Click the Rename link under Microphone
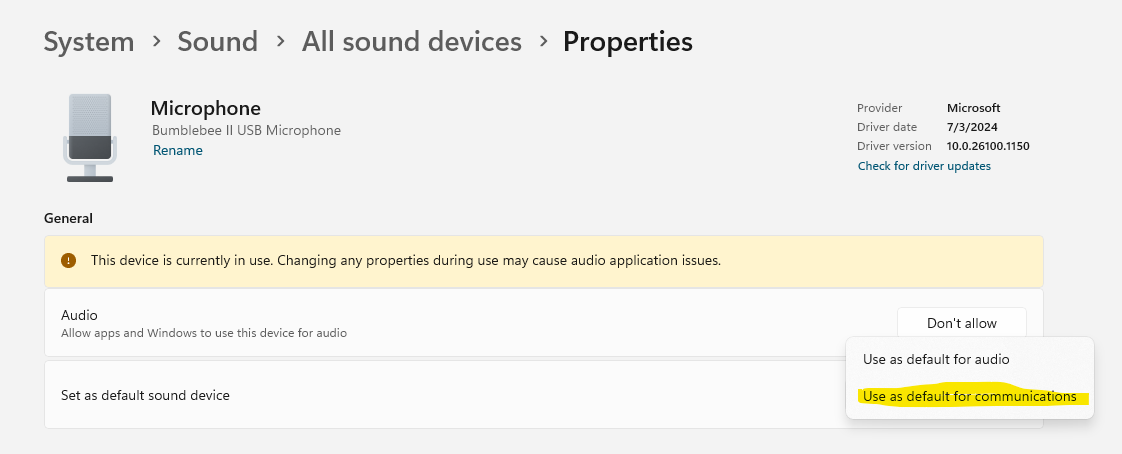 (177, 151)
